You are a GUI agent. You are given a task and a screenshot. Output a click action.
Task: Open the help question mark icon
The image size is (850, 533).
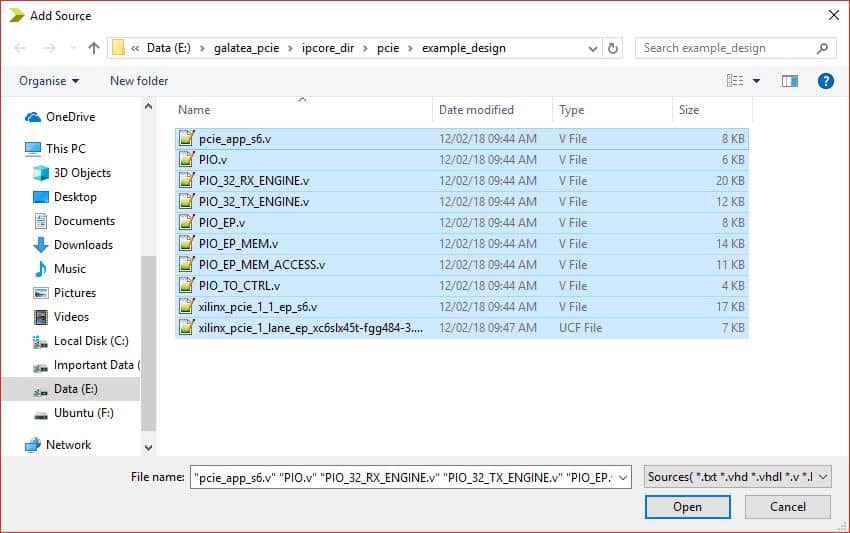pos(826,81)
